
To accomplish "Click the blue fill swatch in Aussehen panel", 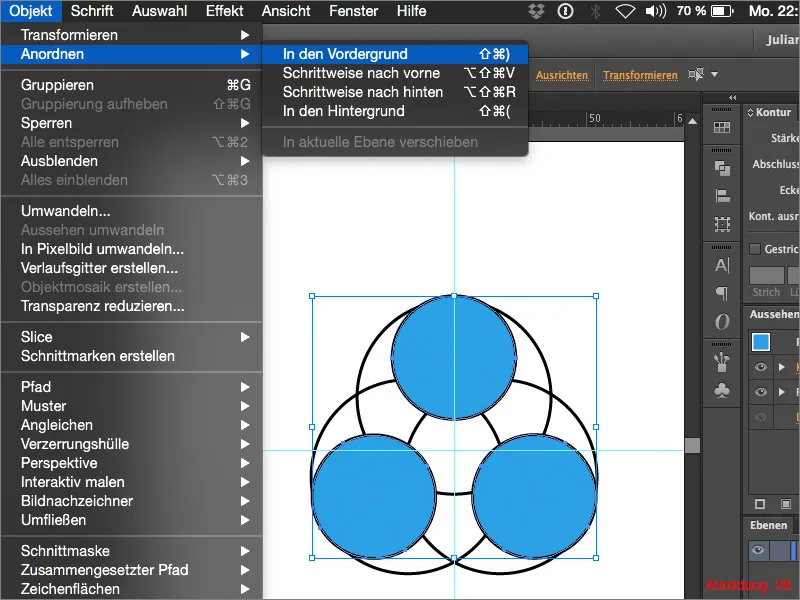I will pos(761,342).
